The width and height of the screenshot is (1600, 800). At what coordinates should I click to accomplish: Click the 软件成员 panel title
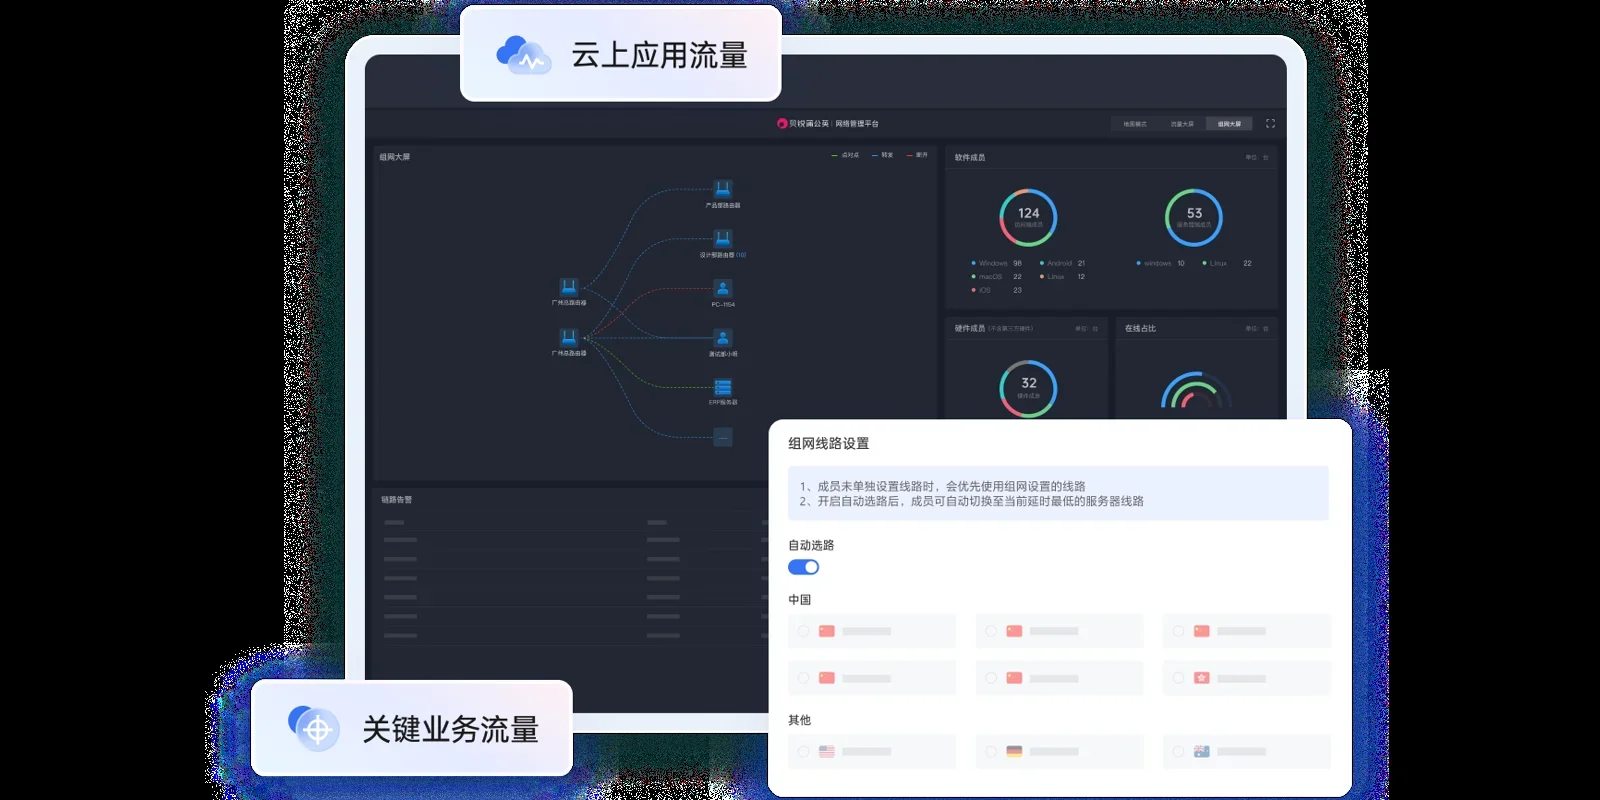click(x=970, y=157)
